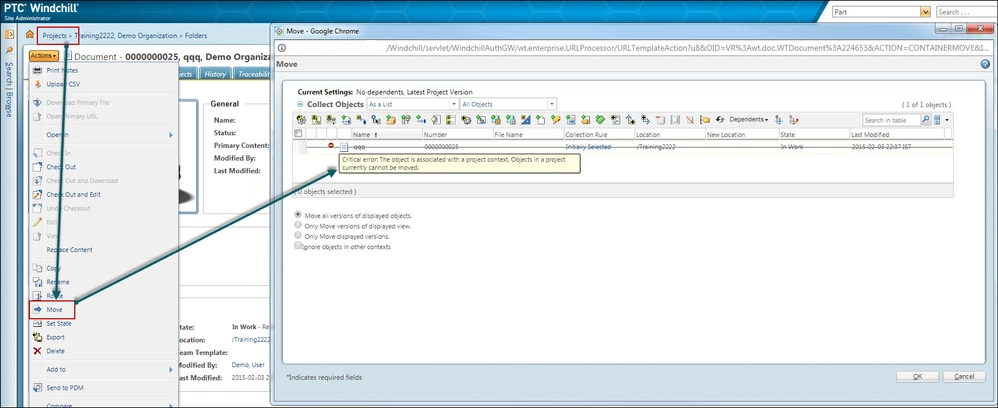Enable Ignore objects in other contexts
The image size is (998, 408).
[298, 246]
